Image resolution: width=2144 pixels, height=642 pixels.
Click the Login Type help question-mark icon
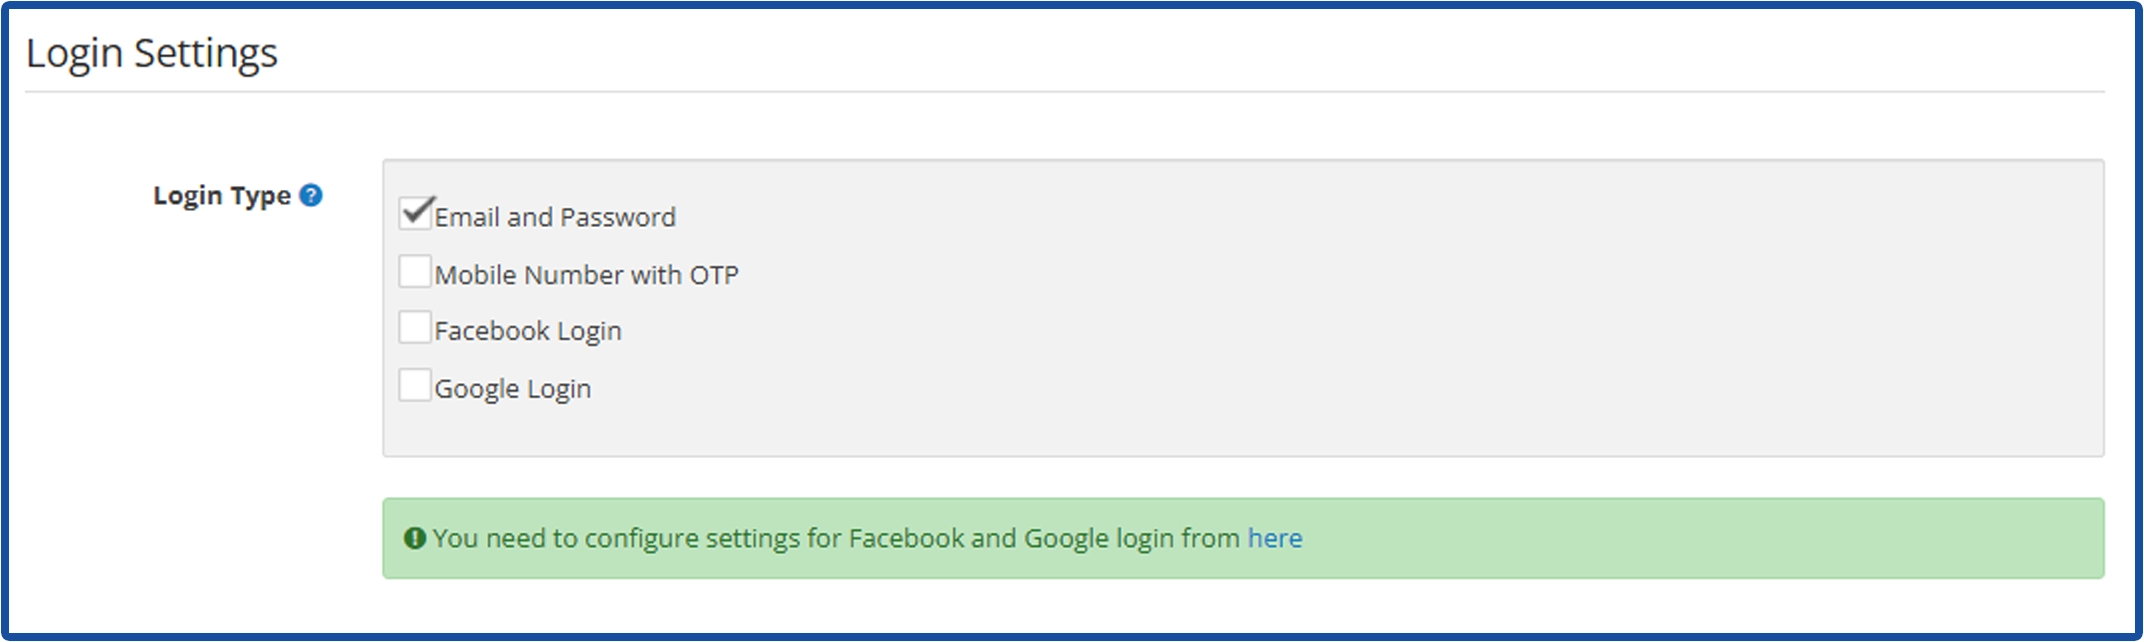pos(311,195)
